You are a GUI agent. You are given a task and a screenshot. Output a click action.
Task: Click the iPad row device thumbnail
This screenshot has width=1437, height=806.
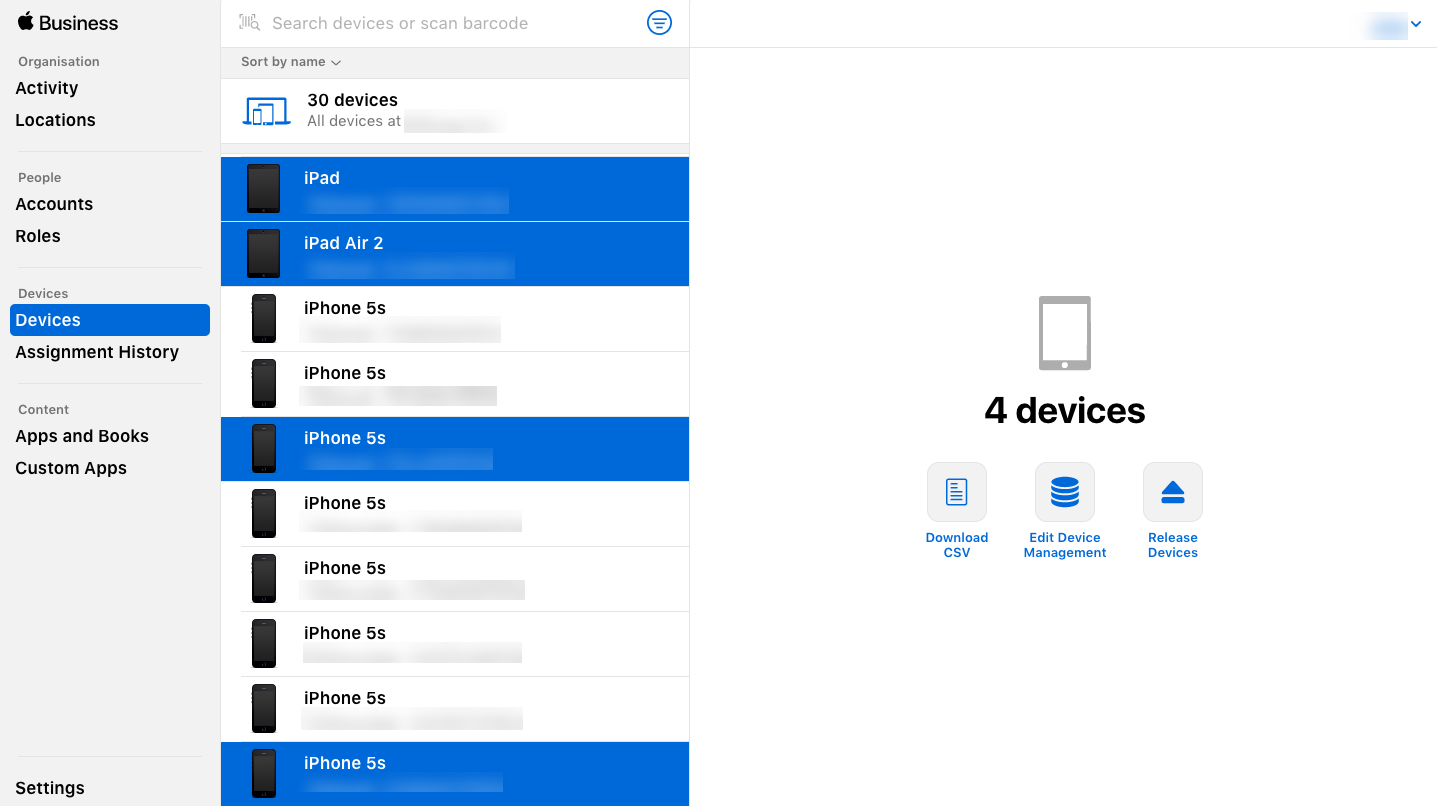pyautogui.click(x=264, y=189)
